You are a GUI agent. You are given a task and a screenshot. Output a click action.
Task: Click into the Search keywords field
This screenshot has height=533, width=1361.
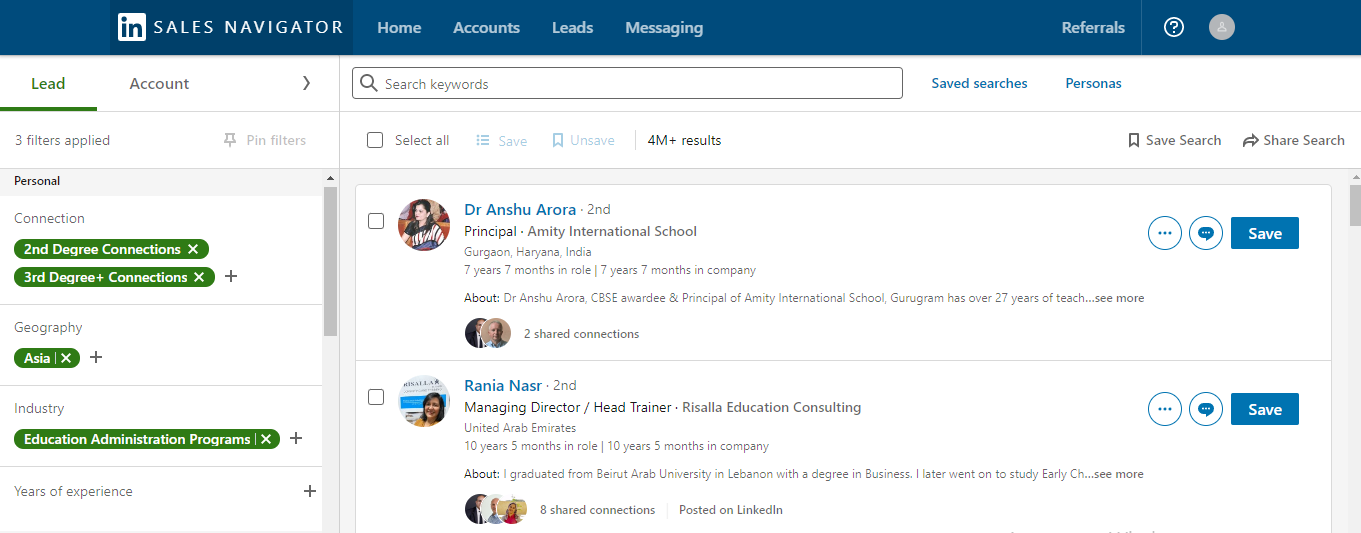[x=627, y=83]
